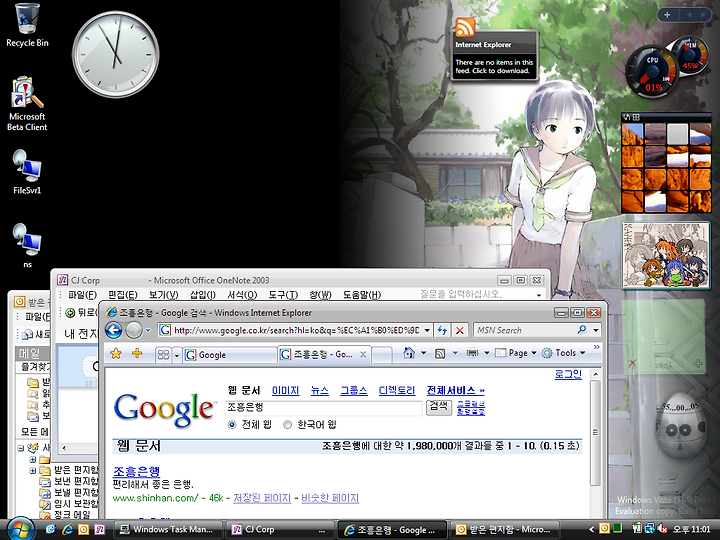Expand the IE toolbar overflow chevron

pyautogui.click(x=596, y=347)
